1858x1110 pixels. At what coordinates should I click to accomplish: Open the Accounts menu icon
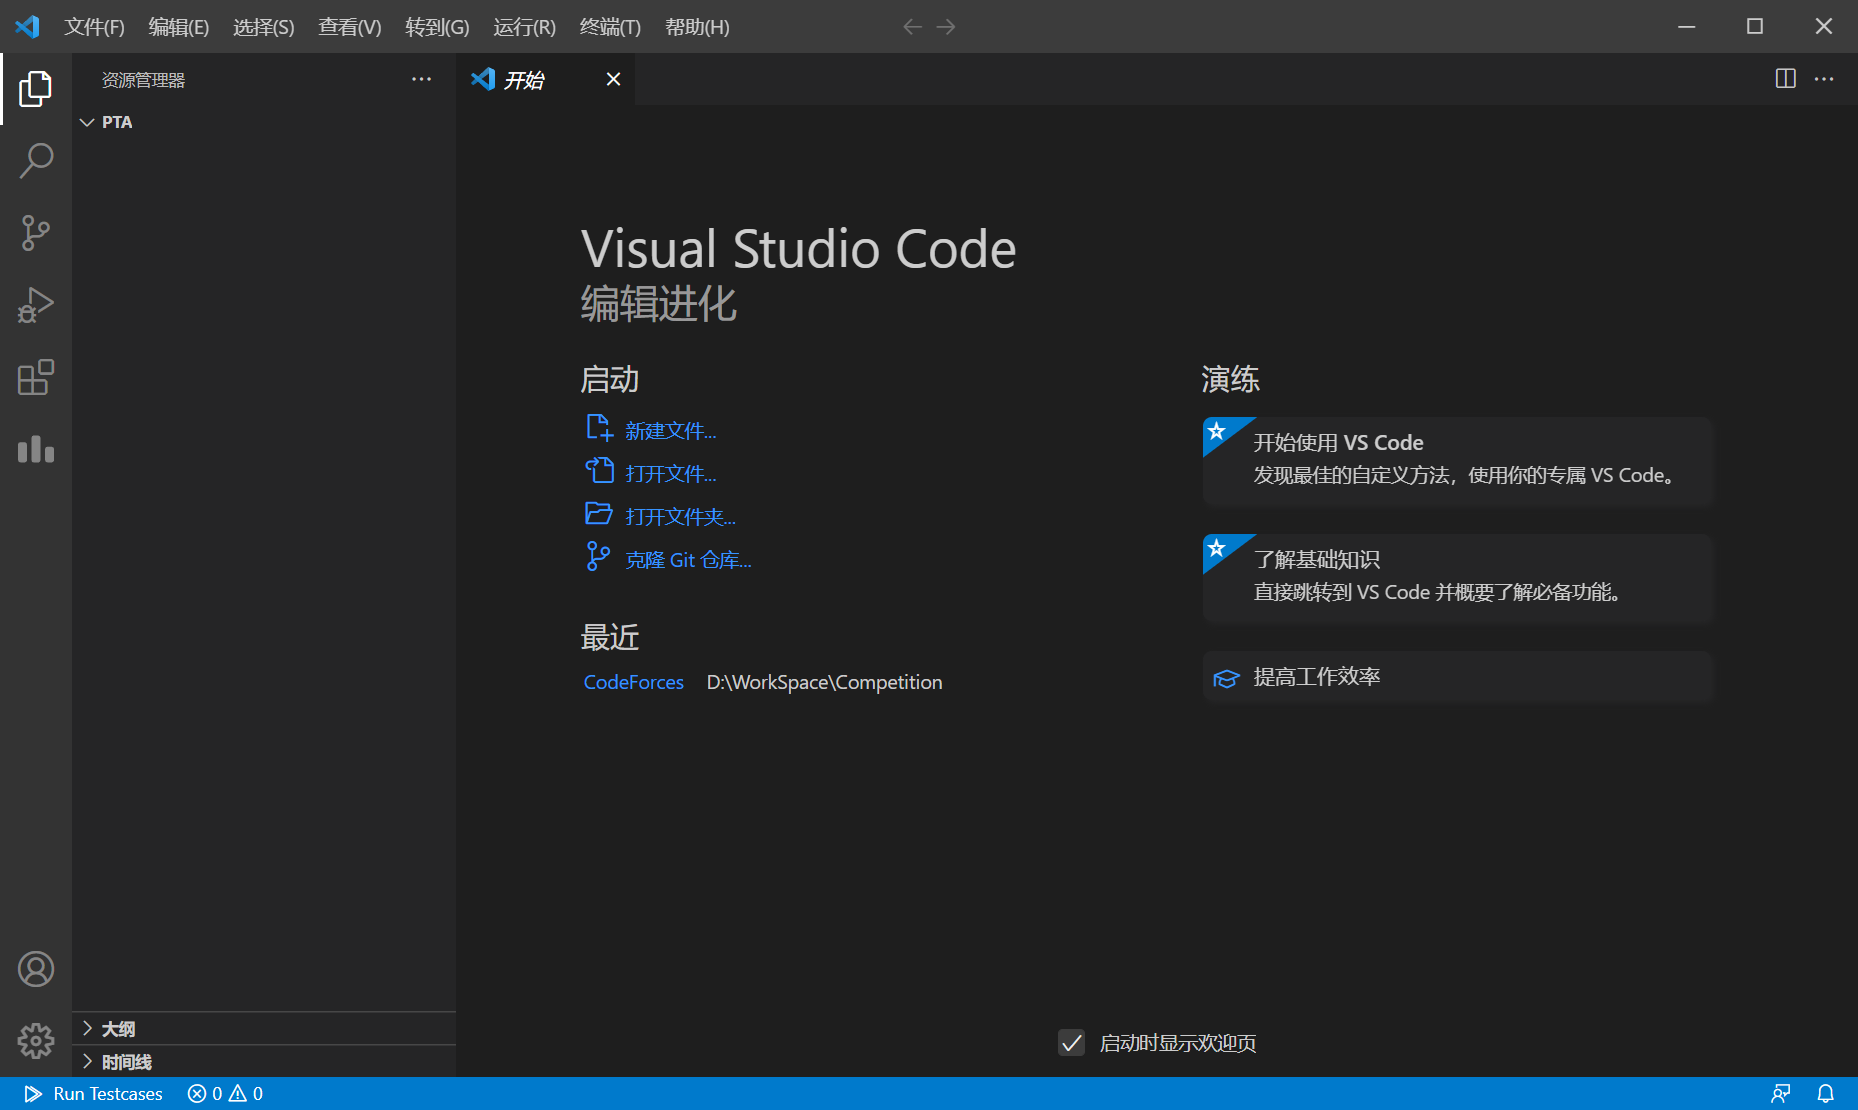(x=36, y=969)
